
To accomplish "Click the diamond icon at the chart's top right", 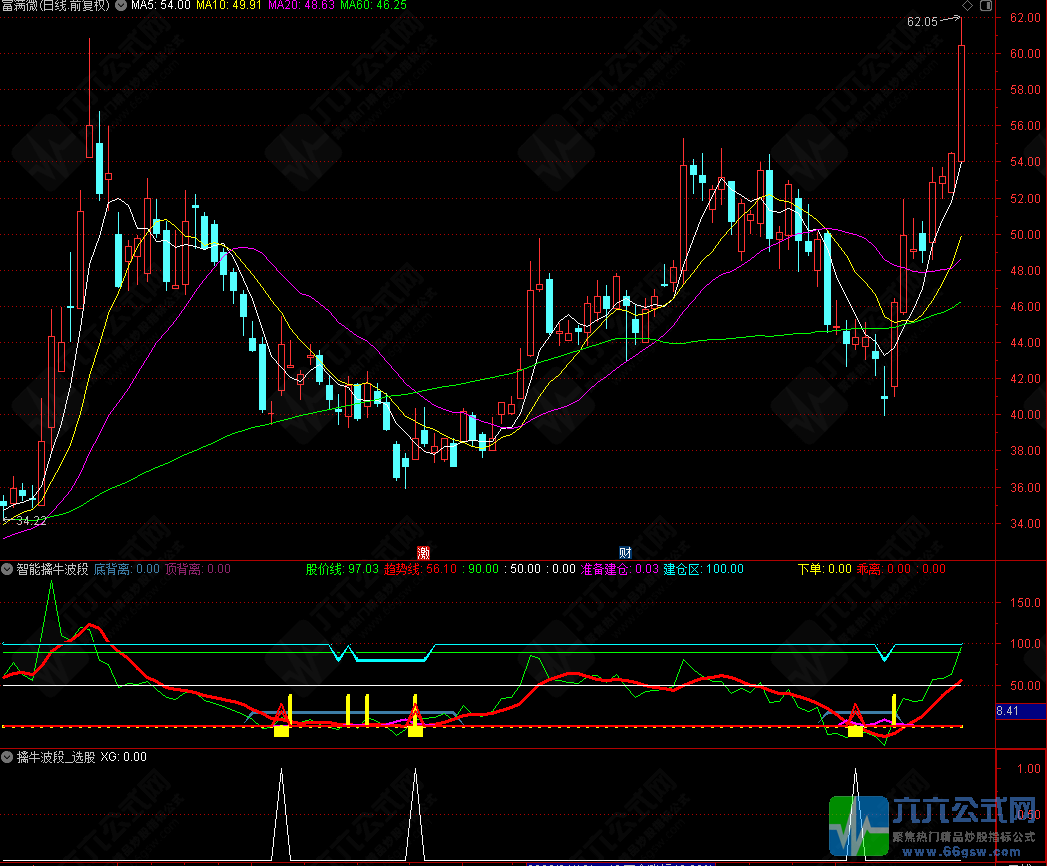I will click(968, 5).
